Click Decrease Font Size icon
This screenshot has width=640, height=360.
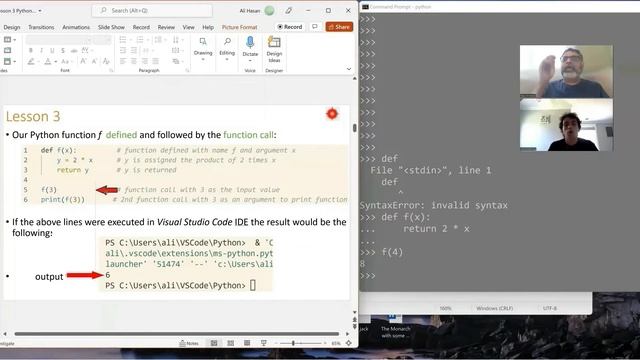[94, 61]
